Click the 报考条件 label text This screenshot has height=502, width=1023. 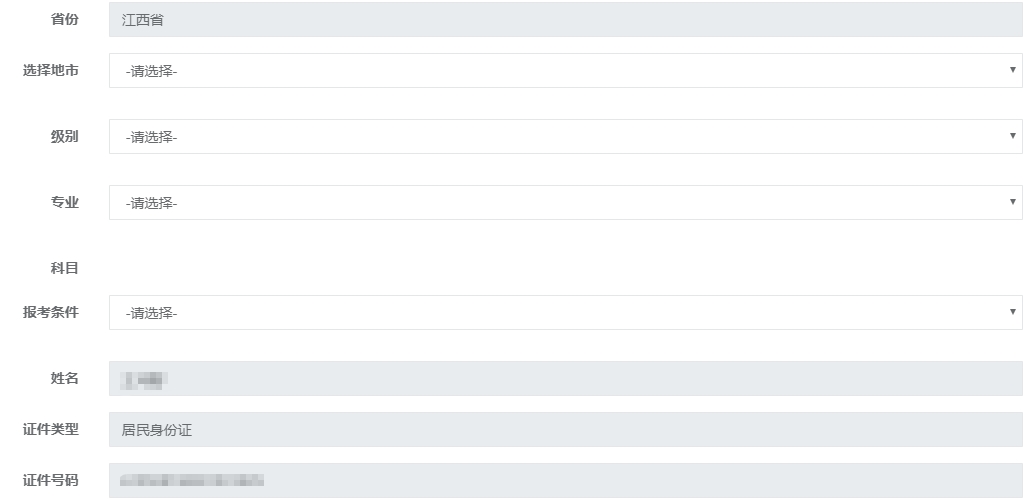point(51,313)
